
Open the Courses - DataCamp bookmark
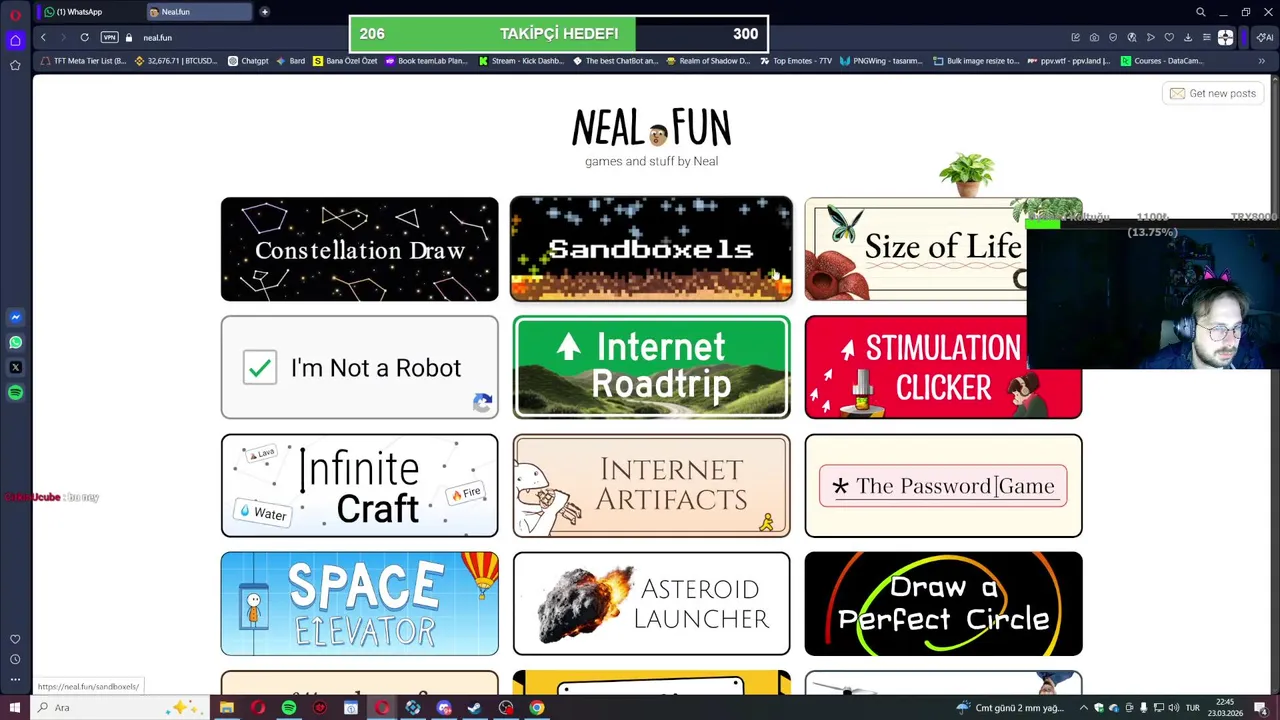[x=1161, y=61]
